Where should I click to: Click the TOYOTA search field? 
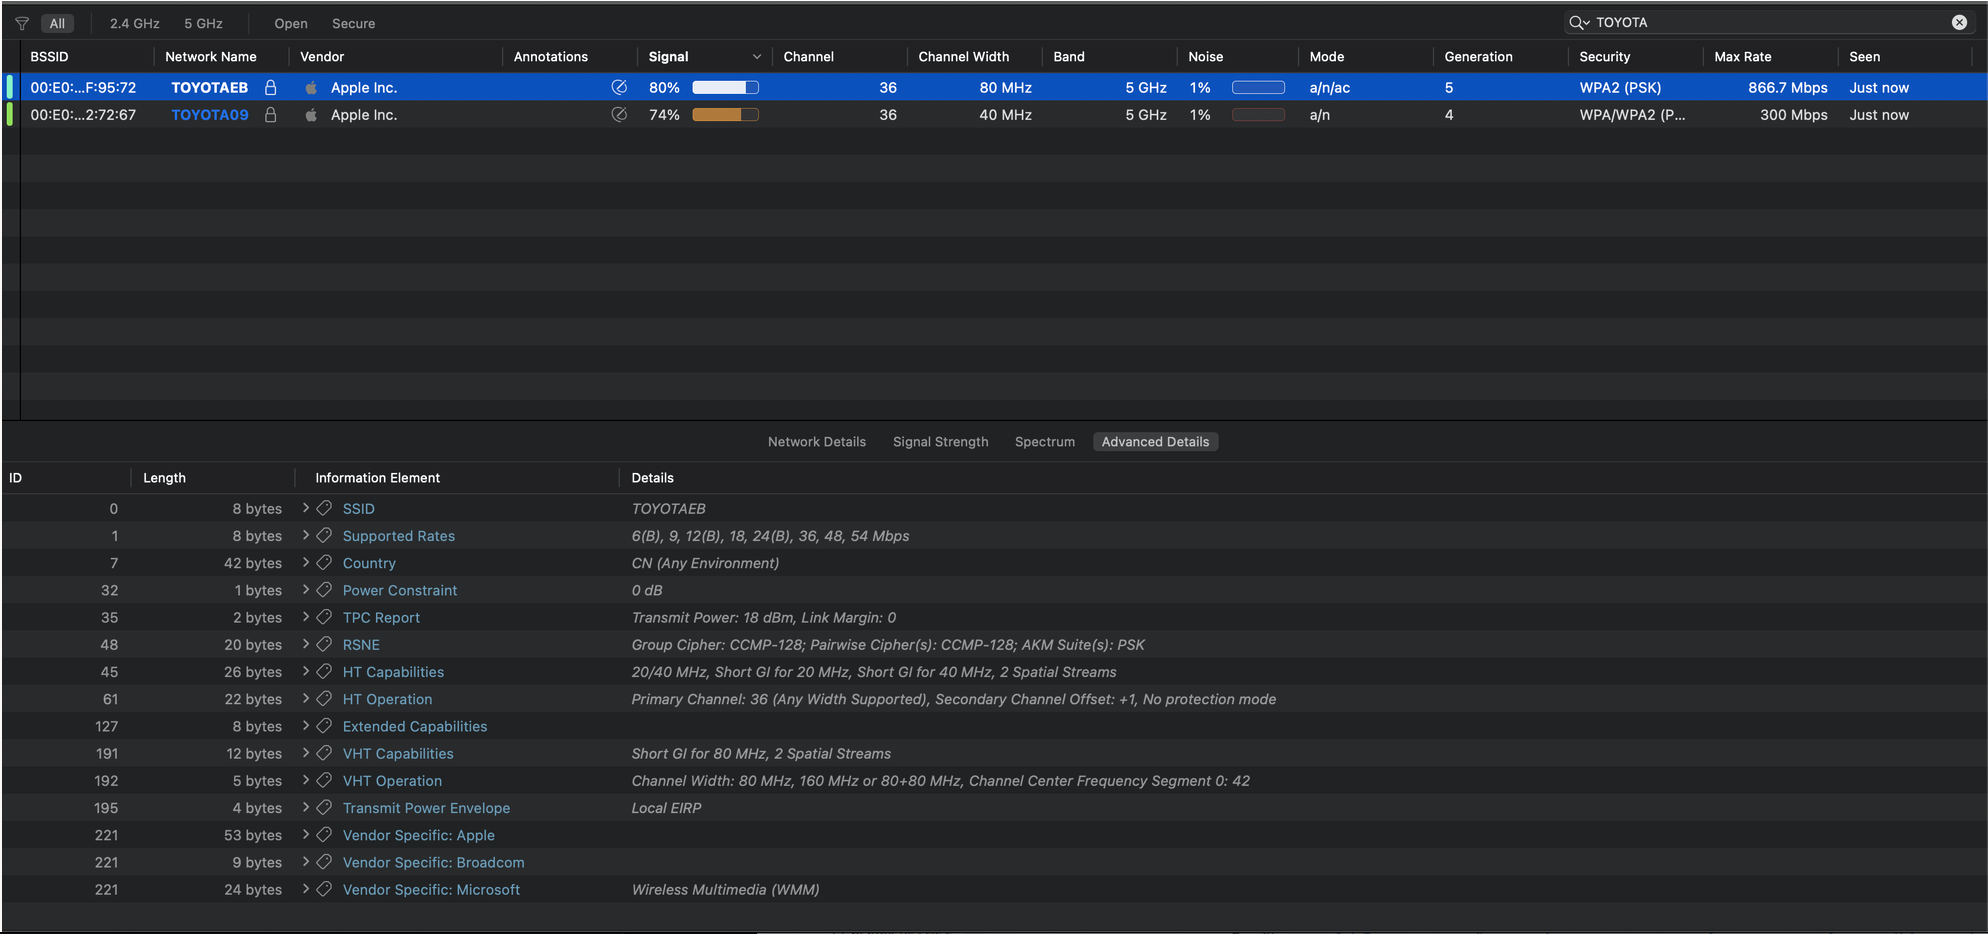point(1768,22)
